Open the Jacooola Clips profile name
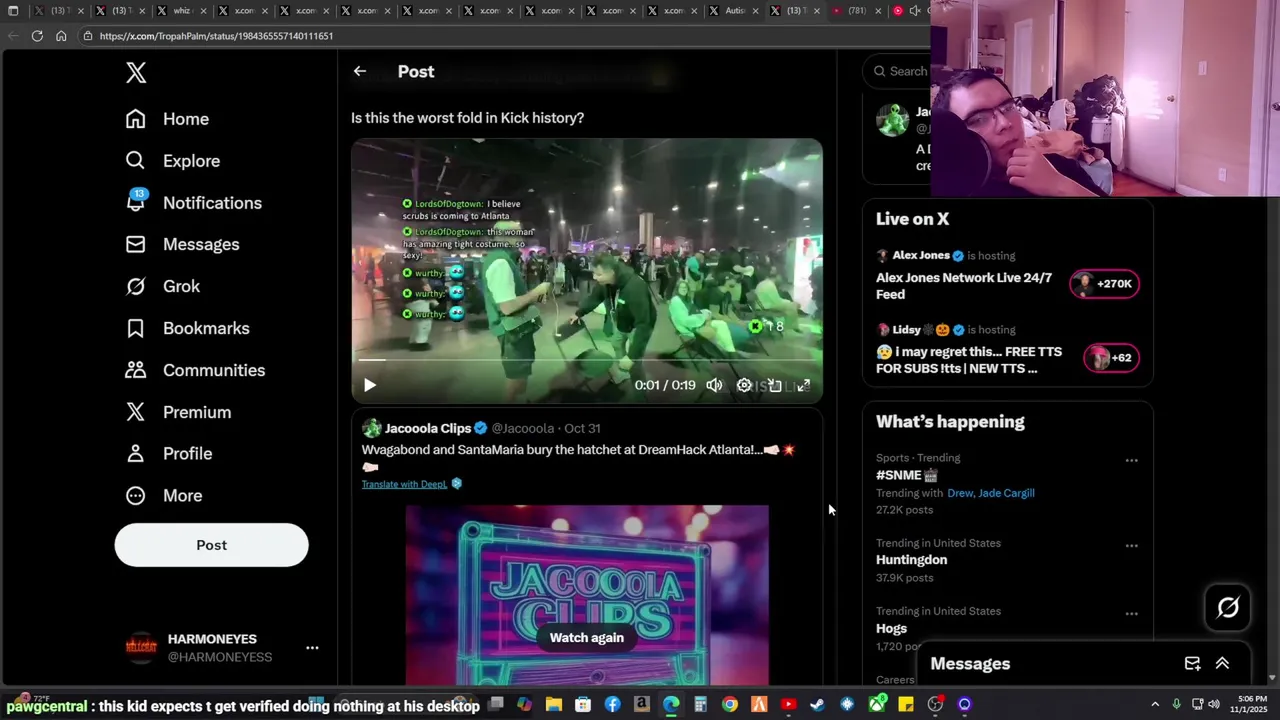Screen dimensions: 1280x720 pyautogui.click(x=428, y=428)
